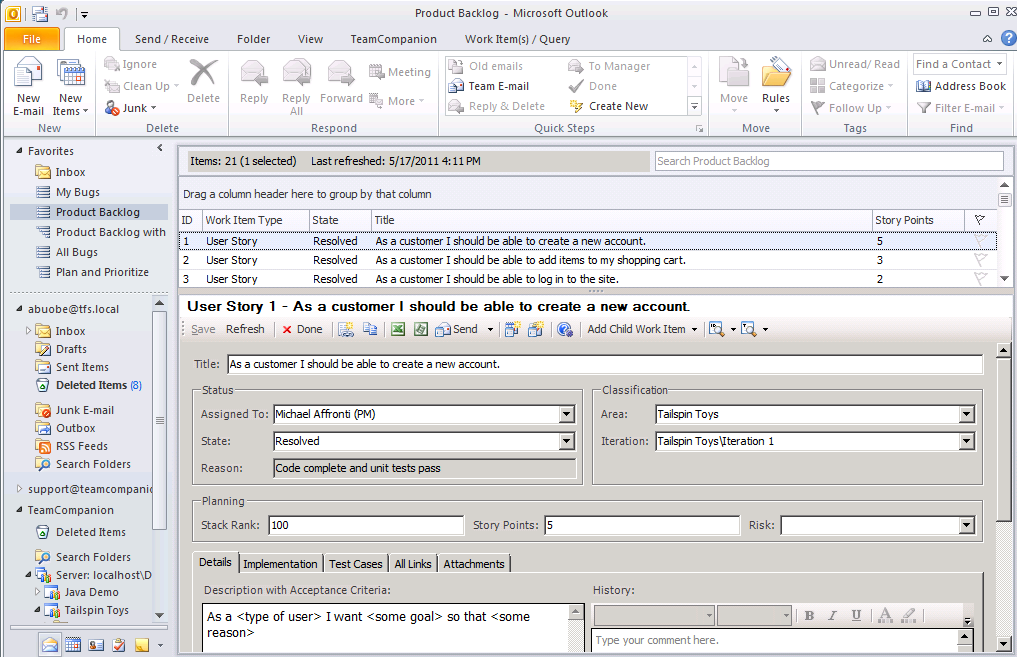Switch to Work Item(s) / Query tab

pos(518,39)
